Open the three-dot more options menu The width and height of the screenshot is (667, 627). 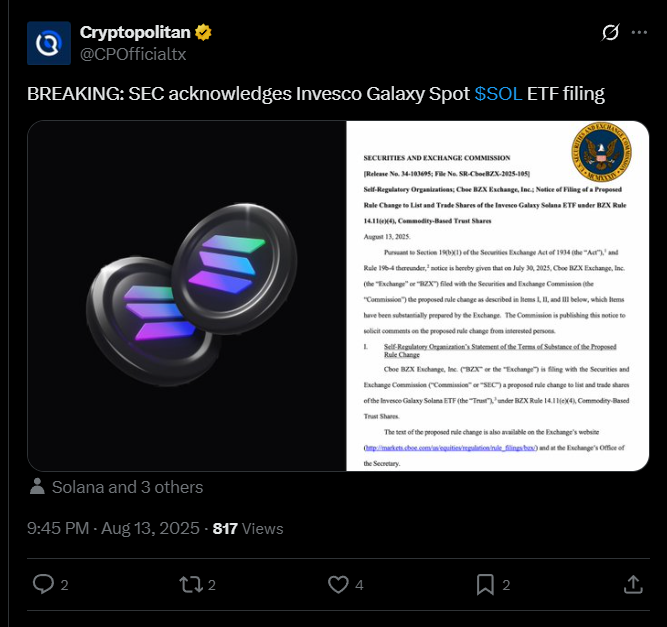(x=639, y=32)
